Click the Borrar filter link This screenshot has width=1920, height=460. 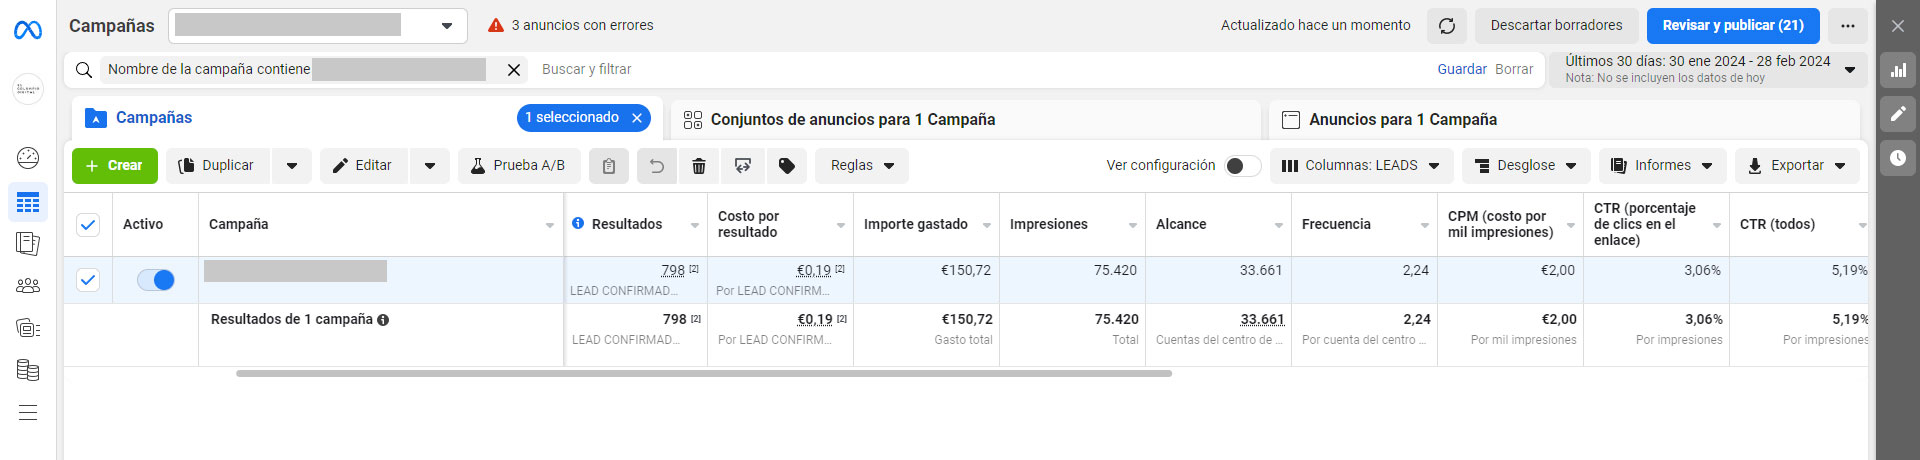[x=1514, y=70]
